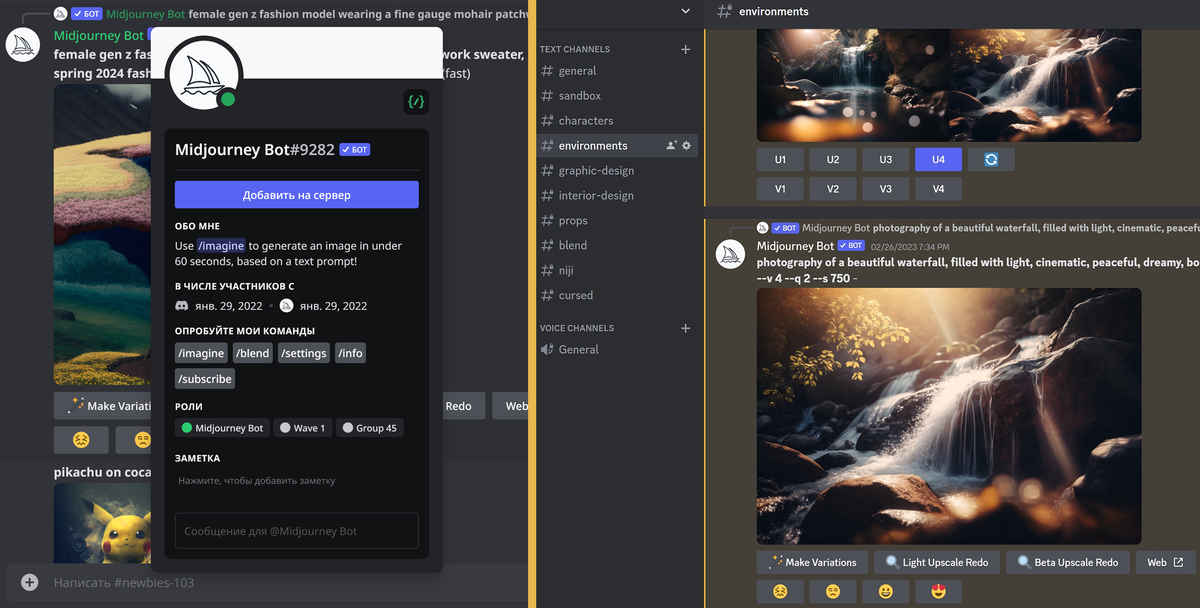This screenshot has width=1200, height=608.
Task: Click the U1 upscale button
Action: point(780,160)
